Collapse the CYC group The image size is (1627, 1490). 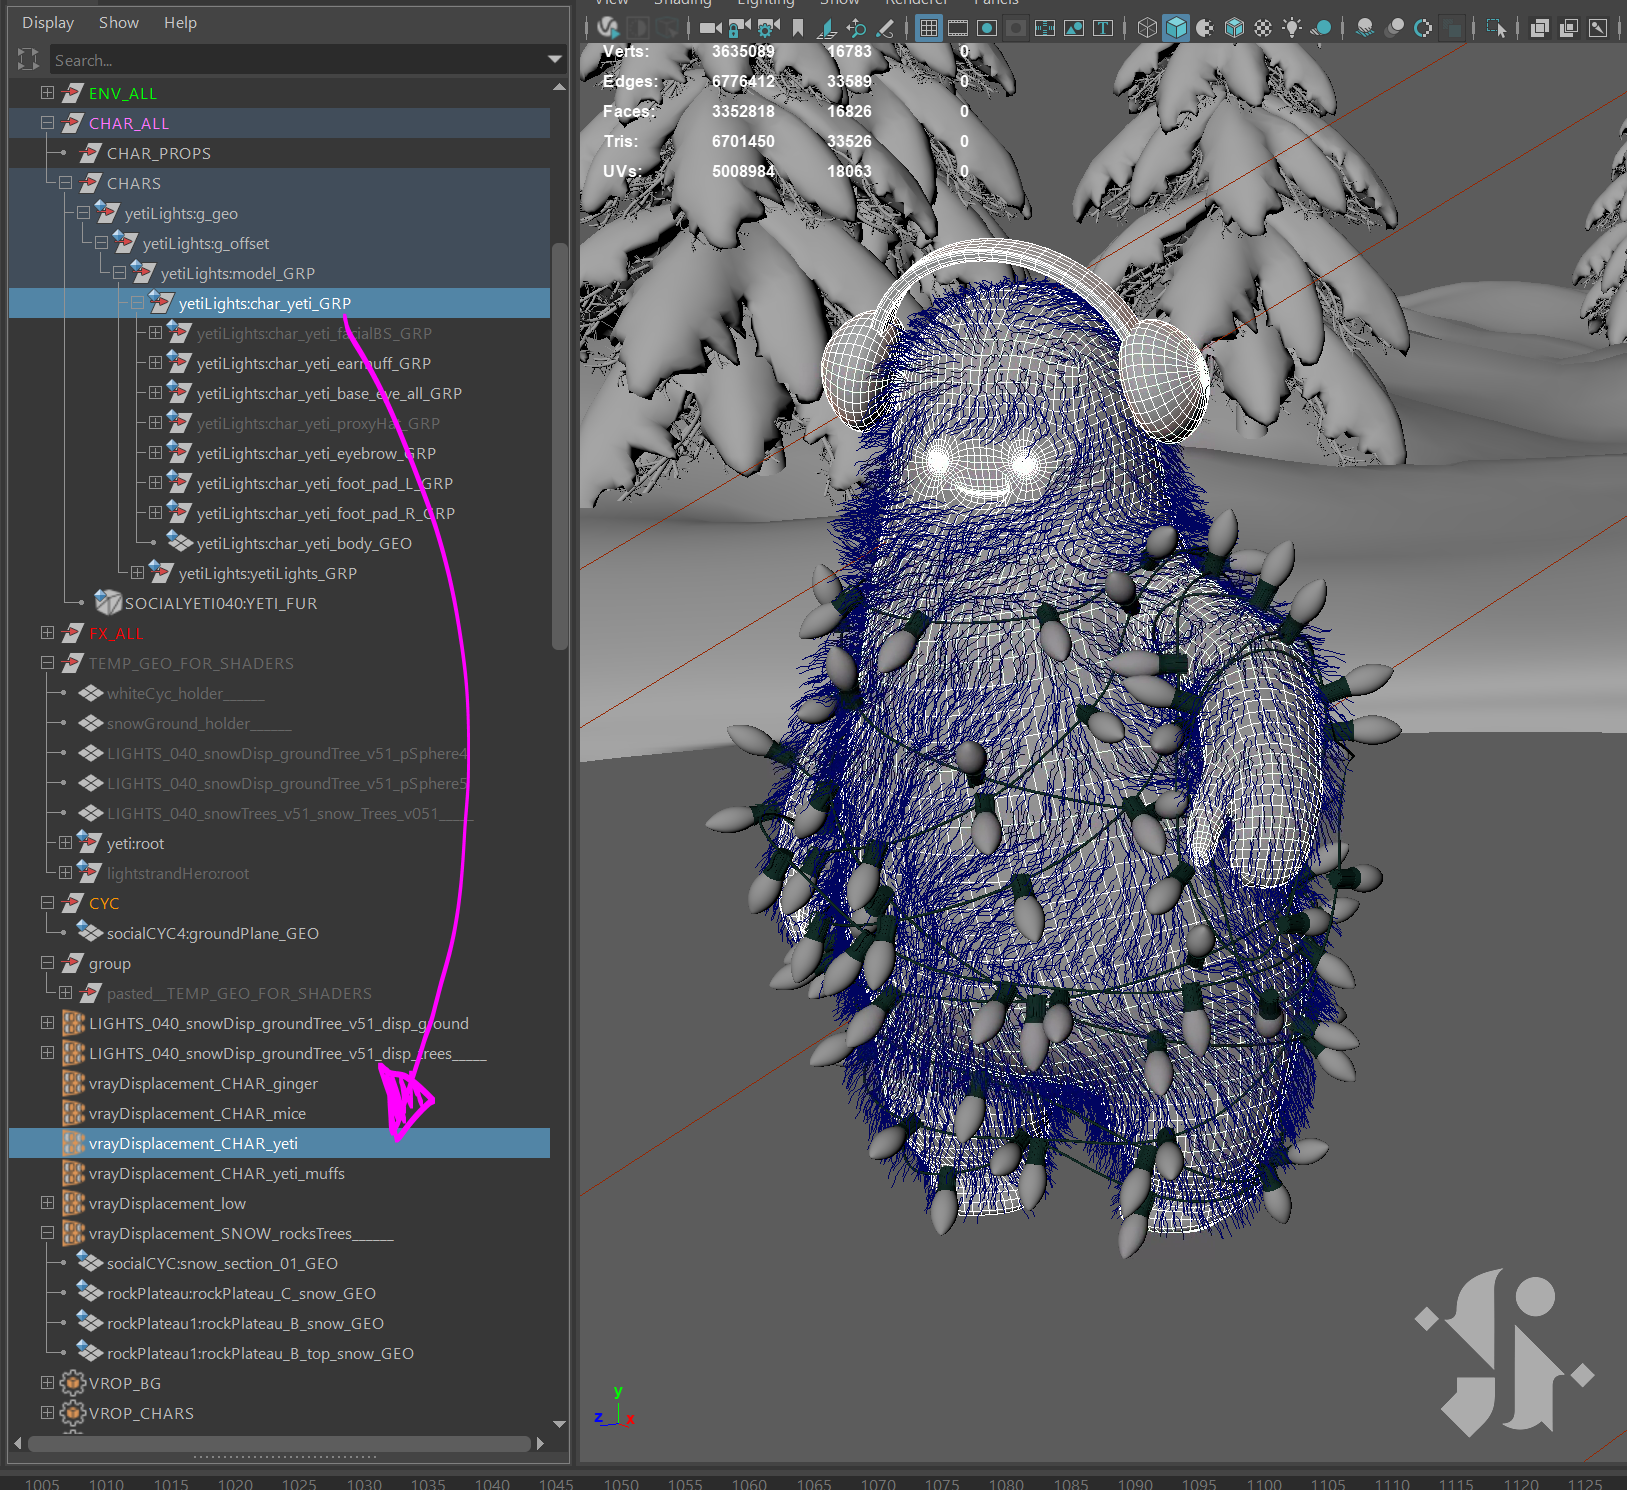click(47, 903)
